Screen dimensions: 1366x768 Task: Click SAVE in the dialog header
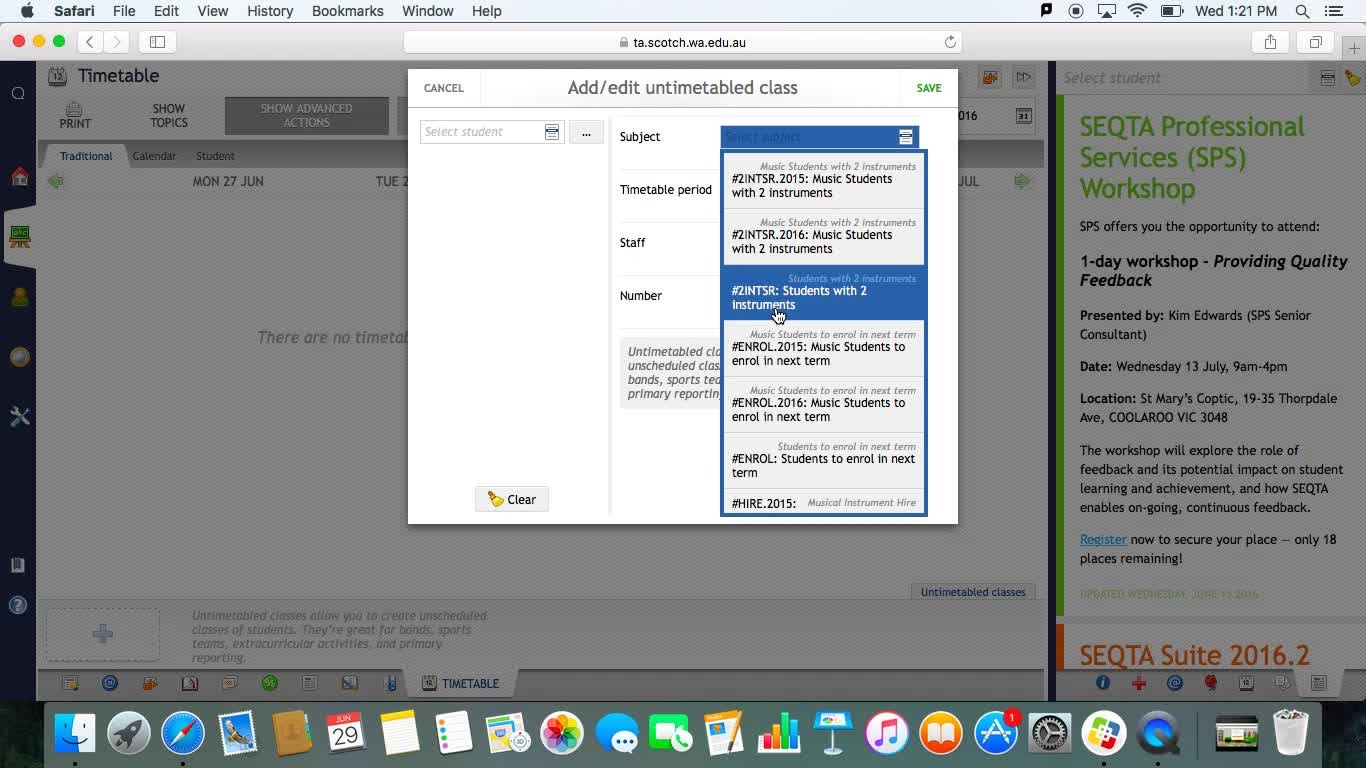point(928,88)
